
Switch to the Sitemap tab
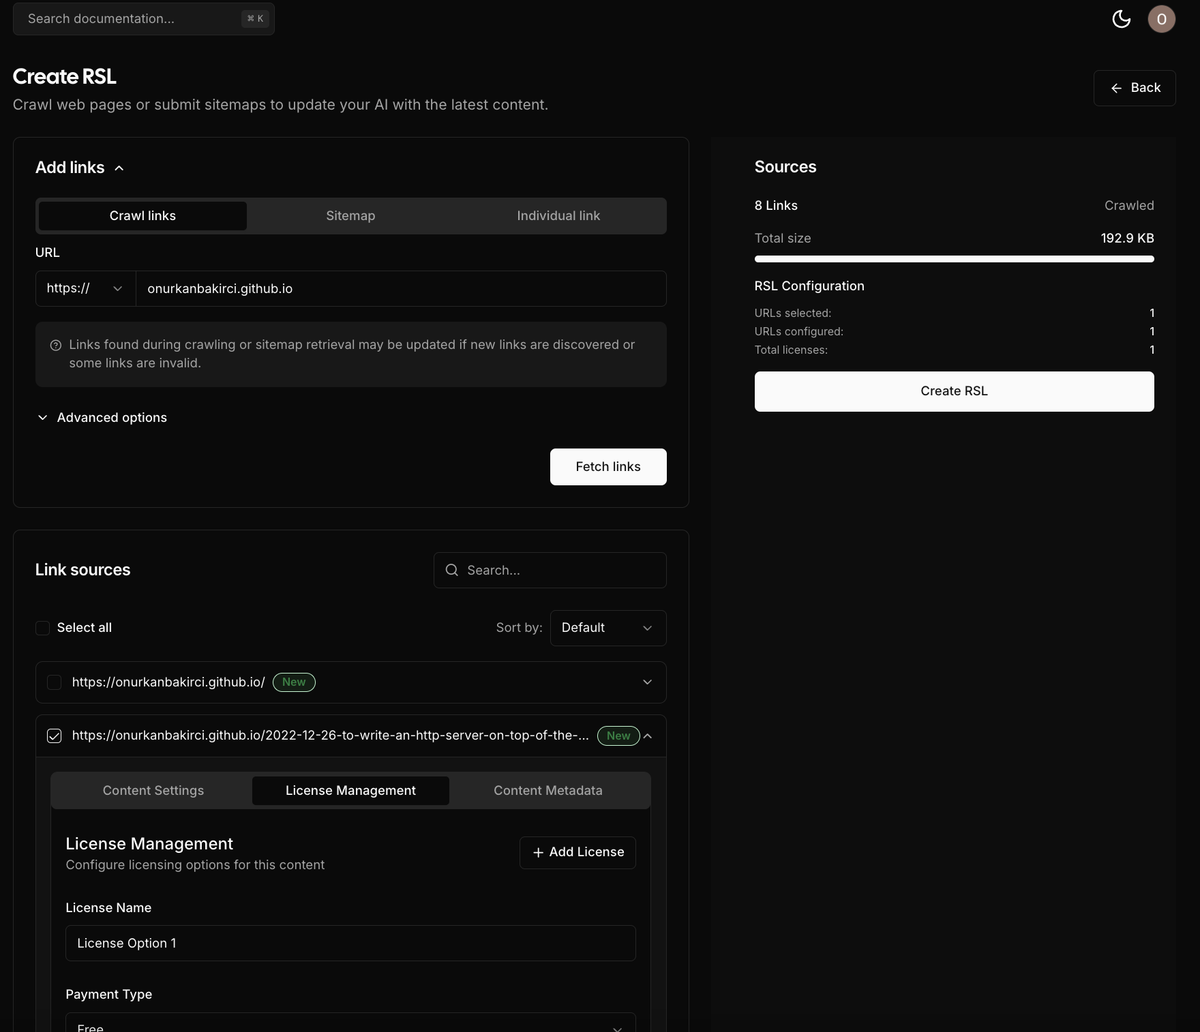(350, 215)
